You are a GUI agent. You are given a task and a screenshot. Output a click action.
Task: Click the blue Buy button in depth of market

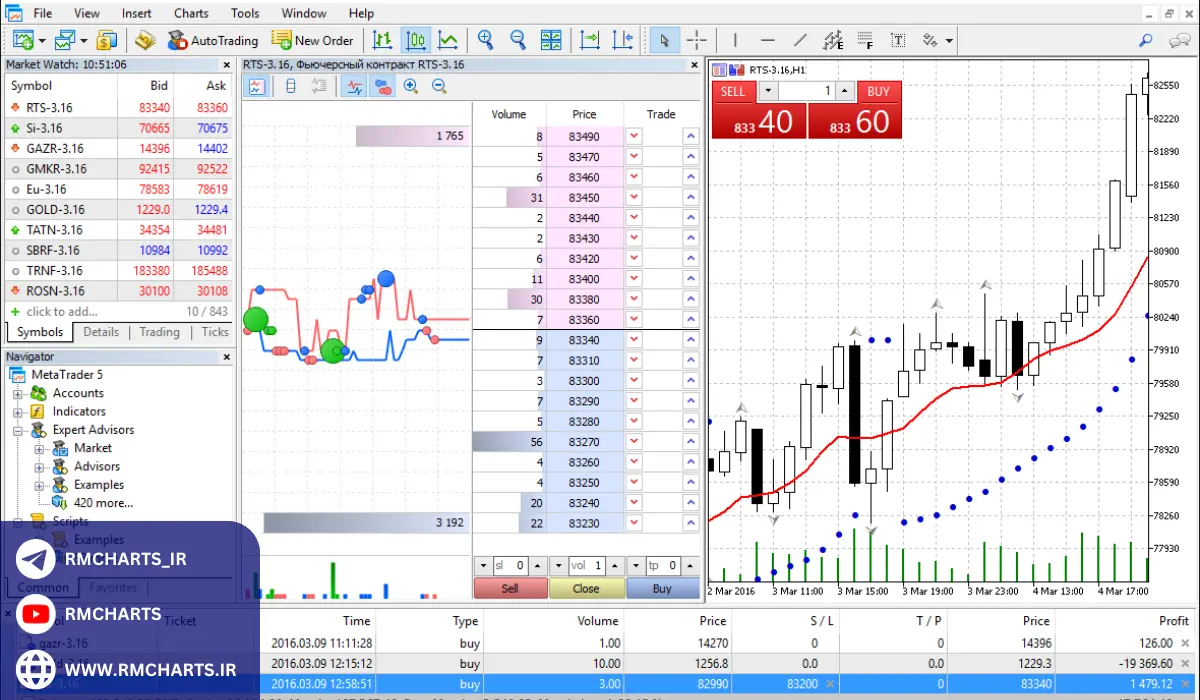[x=662, y=589]
